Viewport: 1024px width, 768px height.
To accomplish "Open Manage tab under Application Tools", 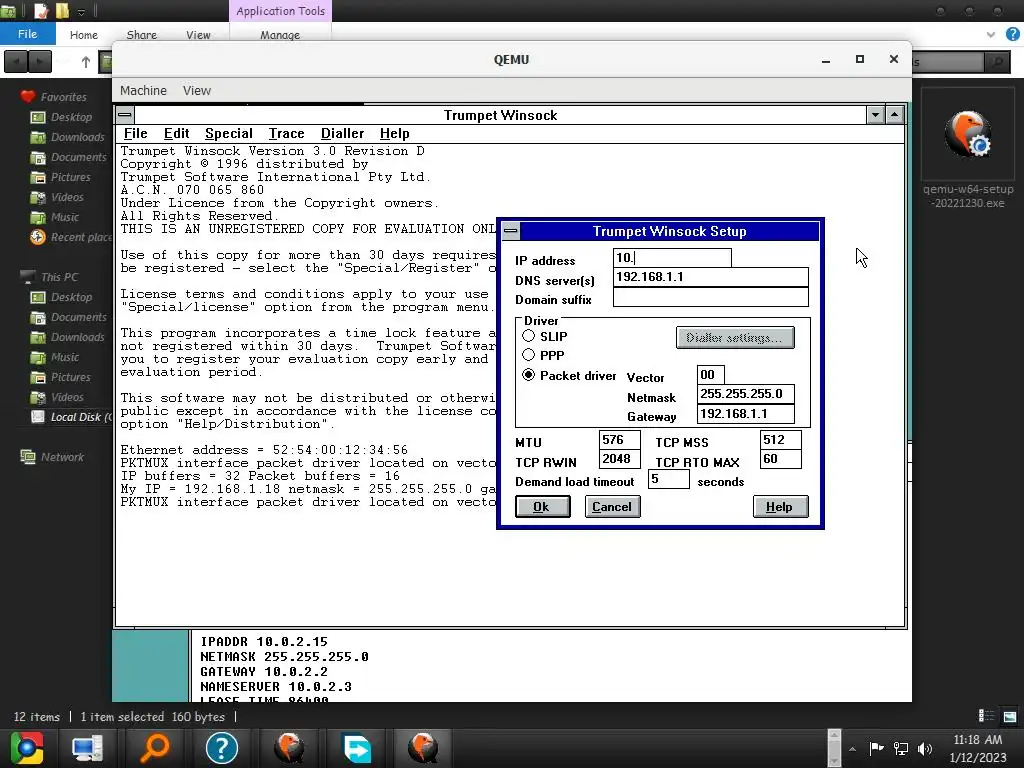I will [x=280, y=35].
